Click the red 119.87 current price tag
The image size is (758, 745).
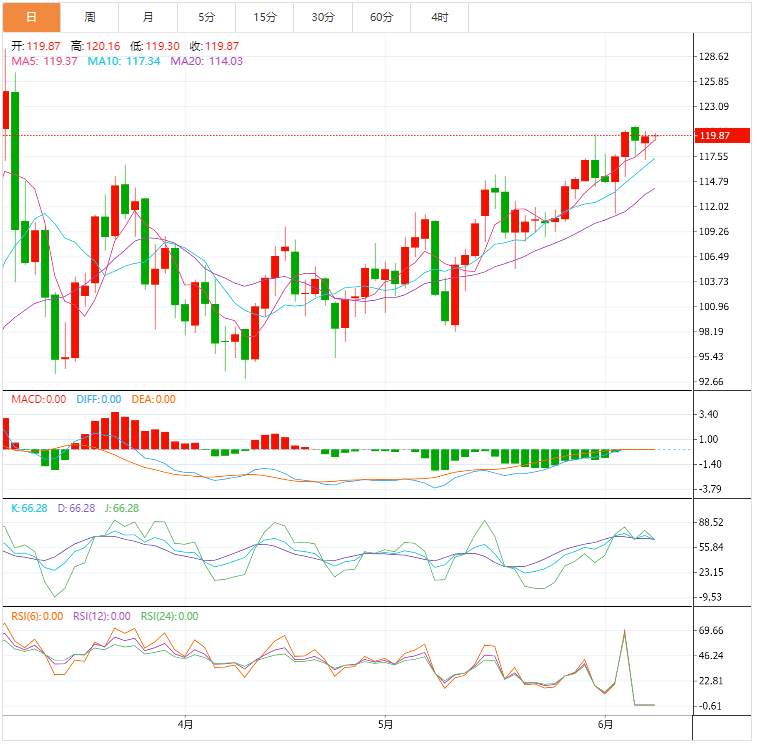pyautogui.click(x=714, y=136)
